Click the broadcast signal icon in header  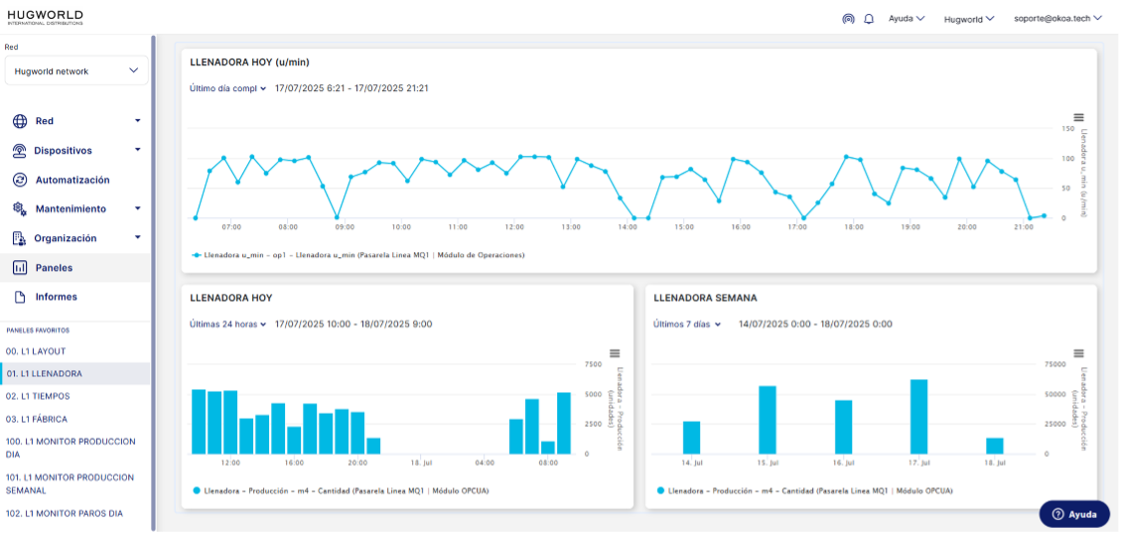click(848, 18)
